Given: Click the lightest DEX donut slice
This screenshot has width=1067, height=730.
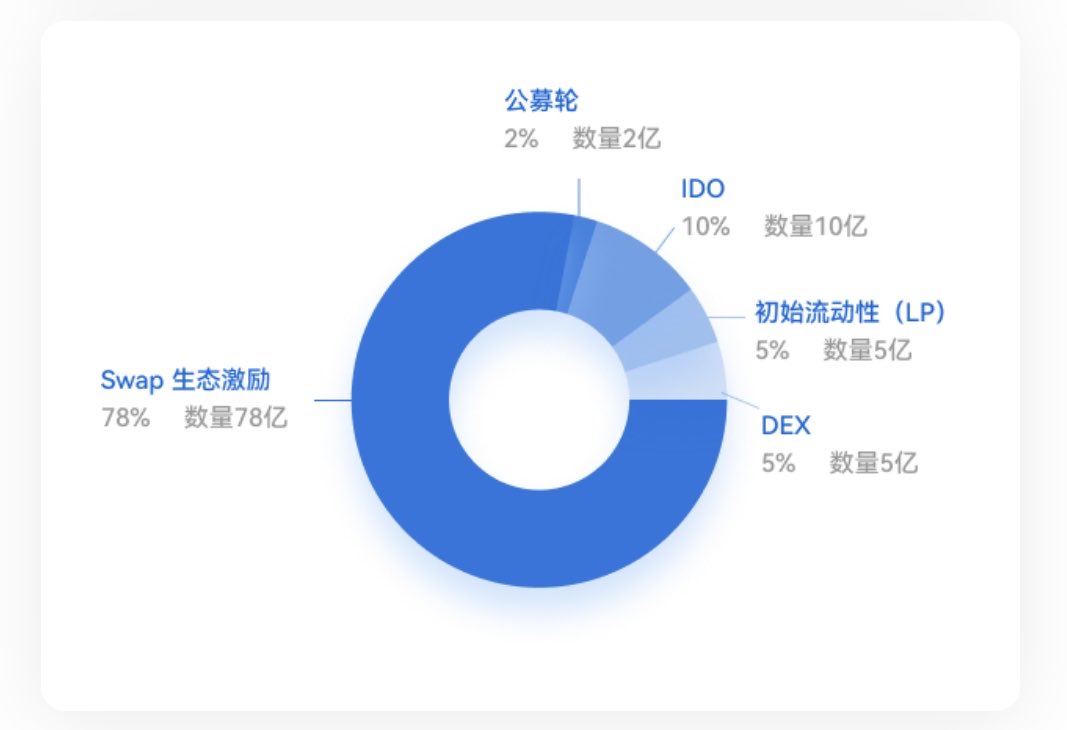Looking at the screenshot, I should tap(680, 375).
